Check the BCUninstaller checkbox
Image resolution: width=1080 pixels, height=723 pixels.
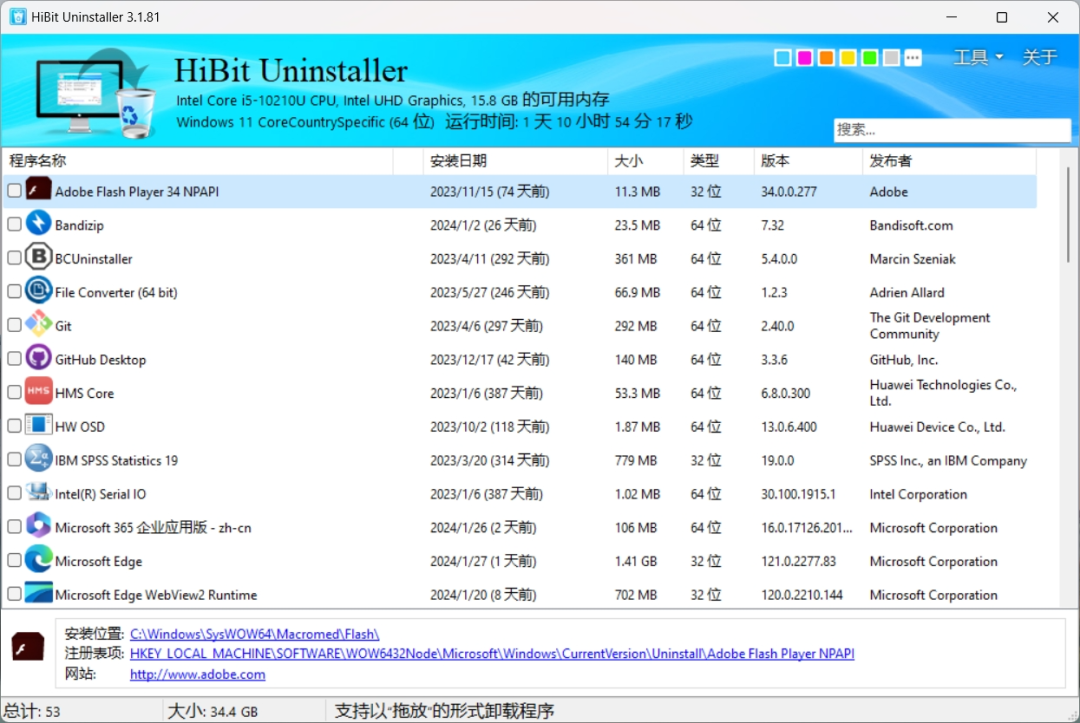14,258
